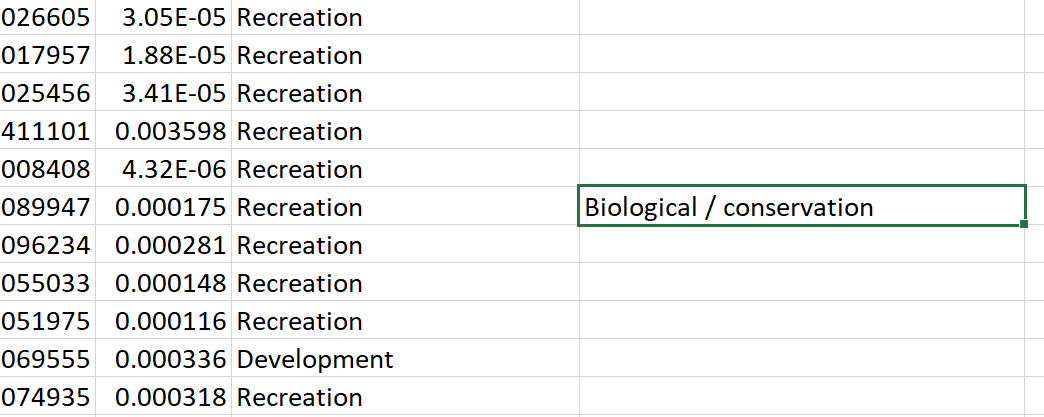Viewport: 1044px width, 417px height.
Task: Select the cell ending in 026605
Action: [46, 17]
